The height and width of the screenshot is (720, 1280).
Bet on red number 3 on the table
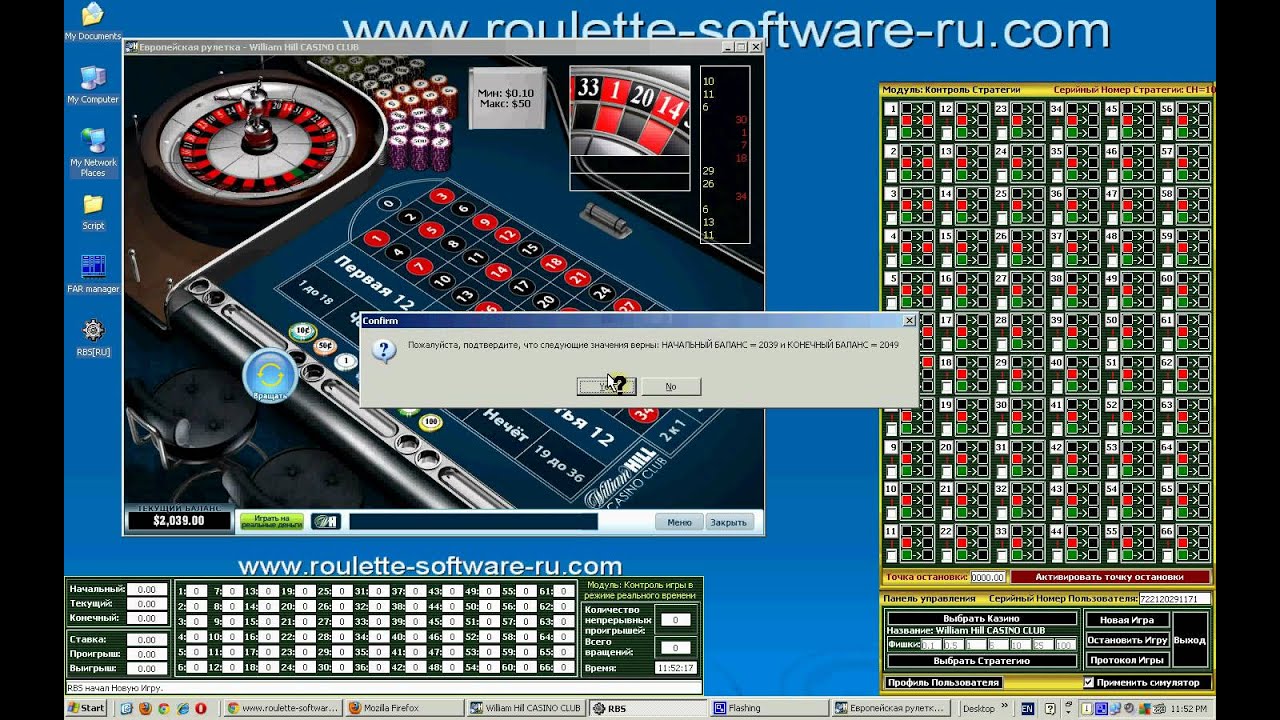(441, 196)
